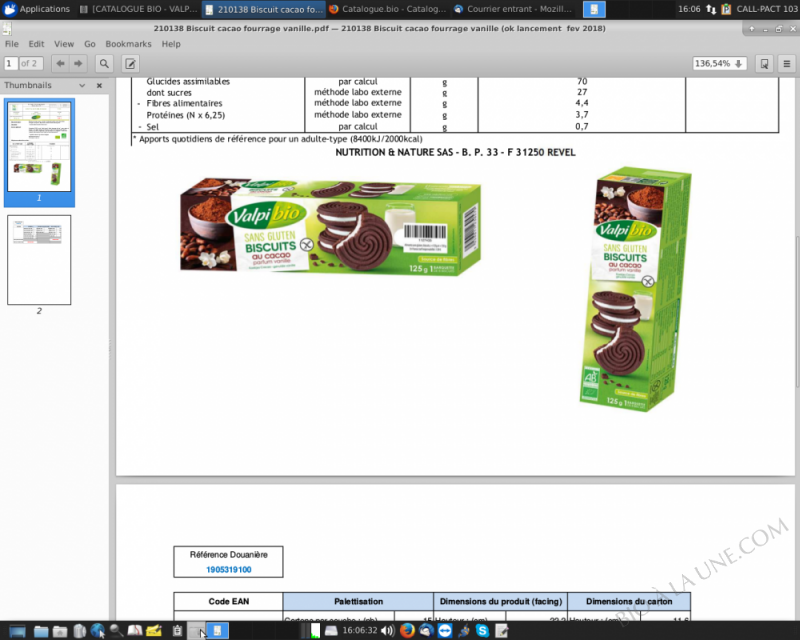This screenshot has height=640, width=800.
Task: Click the page number input field
Action: [11, 64]
